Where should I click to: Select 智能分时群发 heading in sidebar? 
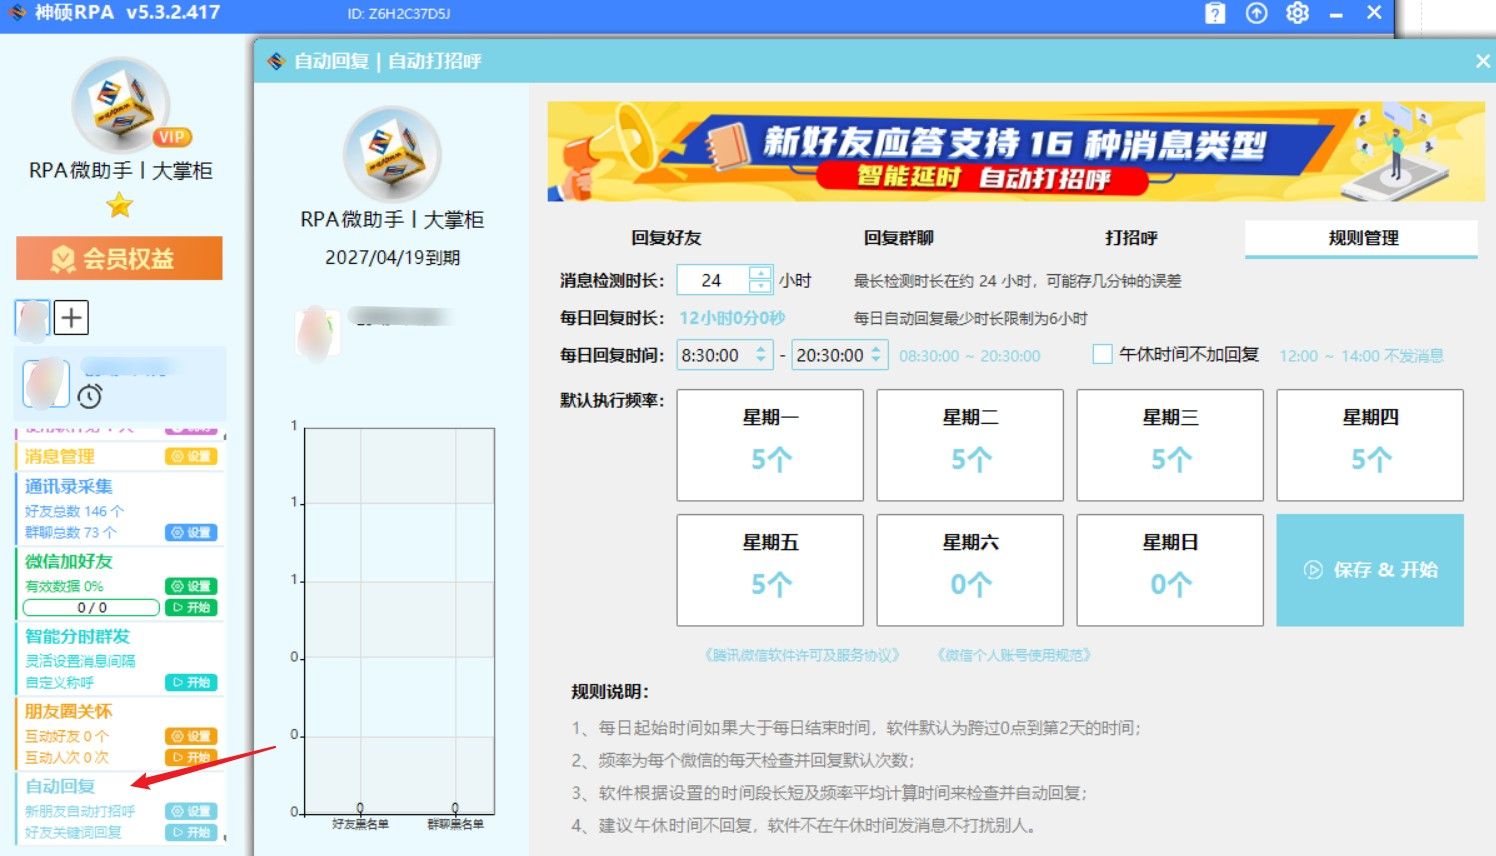pos(77,636)
